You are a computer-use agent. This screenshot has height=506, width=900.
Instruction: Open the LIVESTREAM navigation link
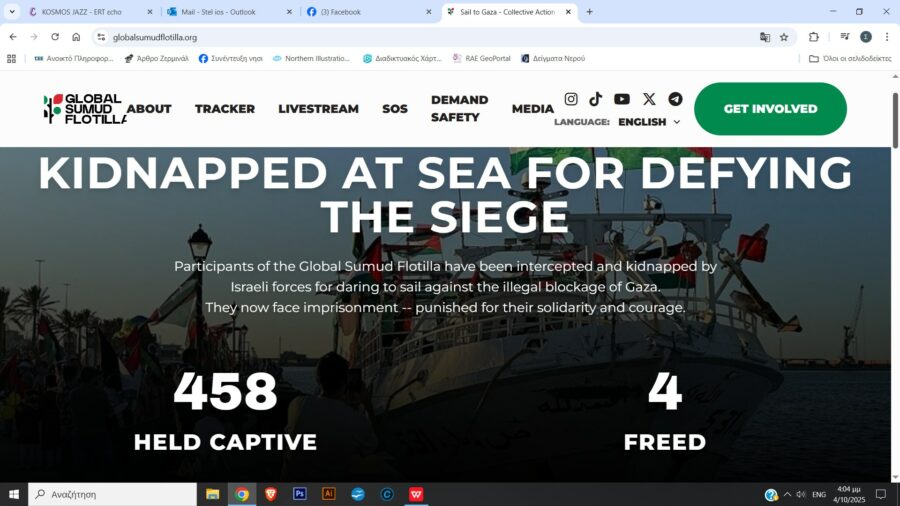click(x=319, y=108)
